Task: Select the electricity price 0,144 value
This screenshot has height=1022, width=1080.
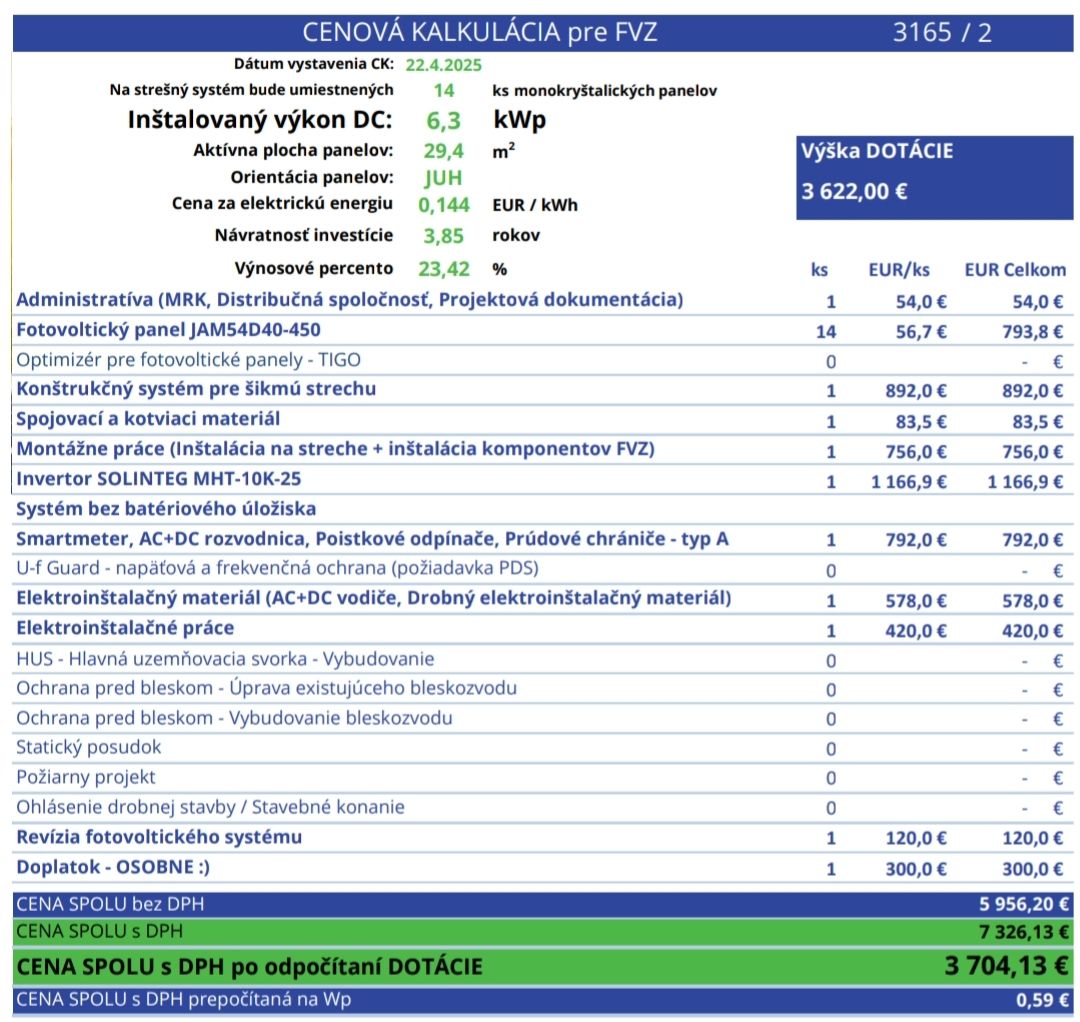Action: [444, 205]
